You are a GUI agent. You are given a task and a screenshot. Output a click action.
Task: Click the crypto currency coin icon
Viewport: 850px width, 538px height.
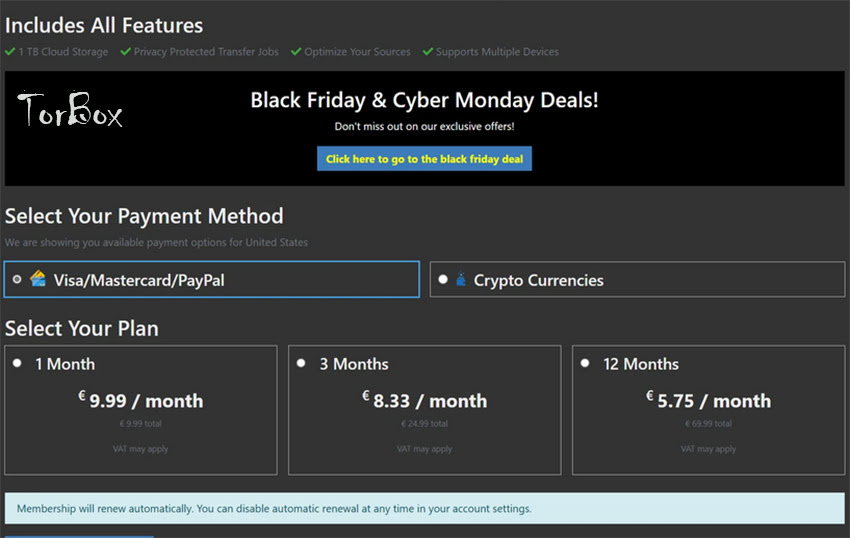461,279
